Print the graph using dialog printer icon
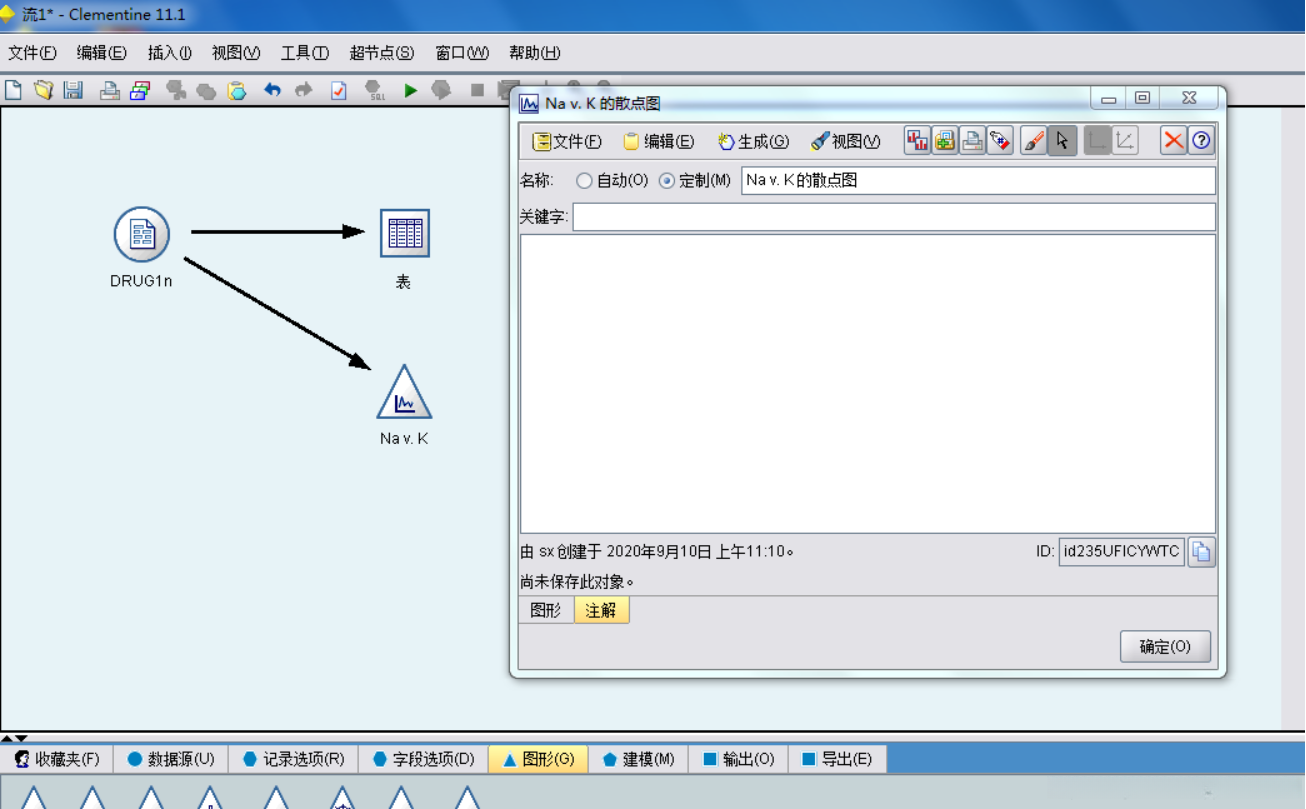1306x809 pixels. [972, 140]
